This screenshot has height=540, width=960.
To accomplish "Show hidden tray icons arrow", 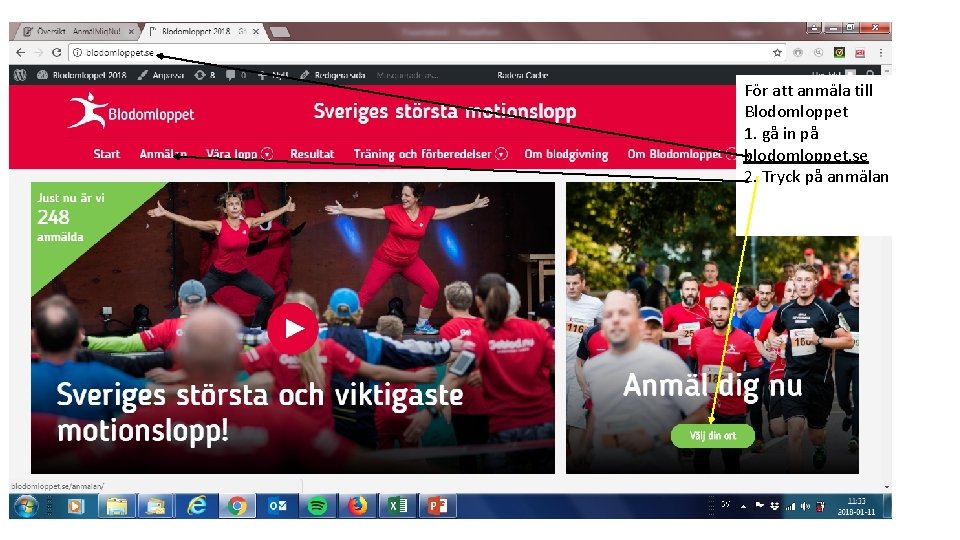I will pos(743,507).
